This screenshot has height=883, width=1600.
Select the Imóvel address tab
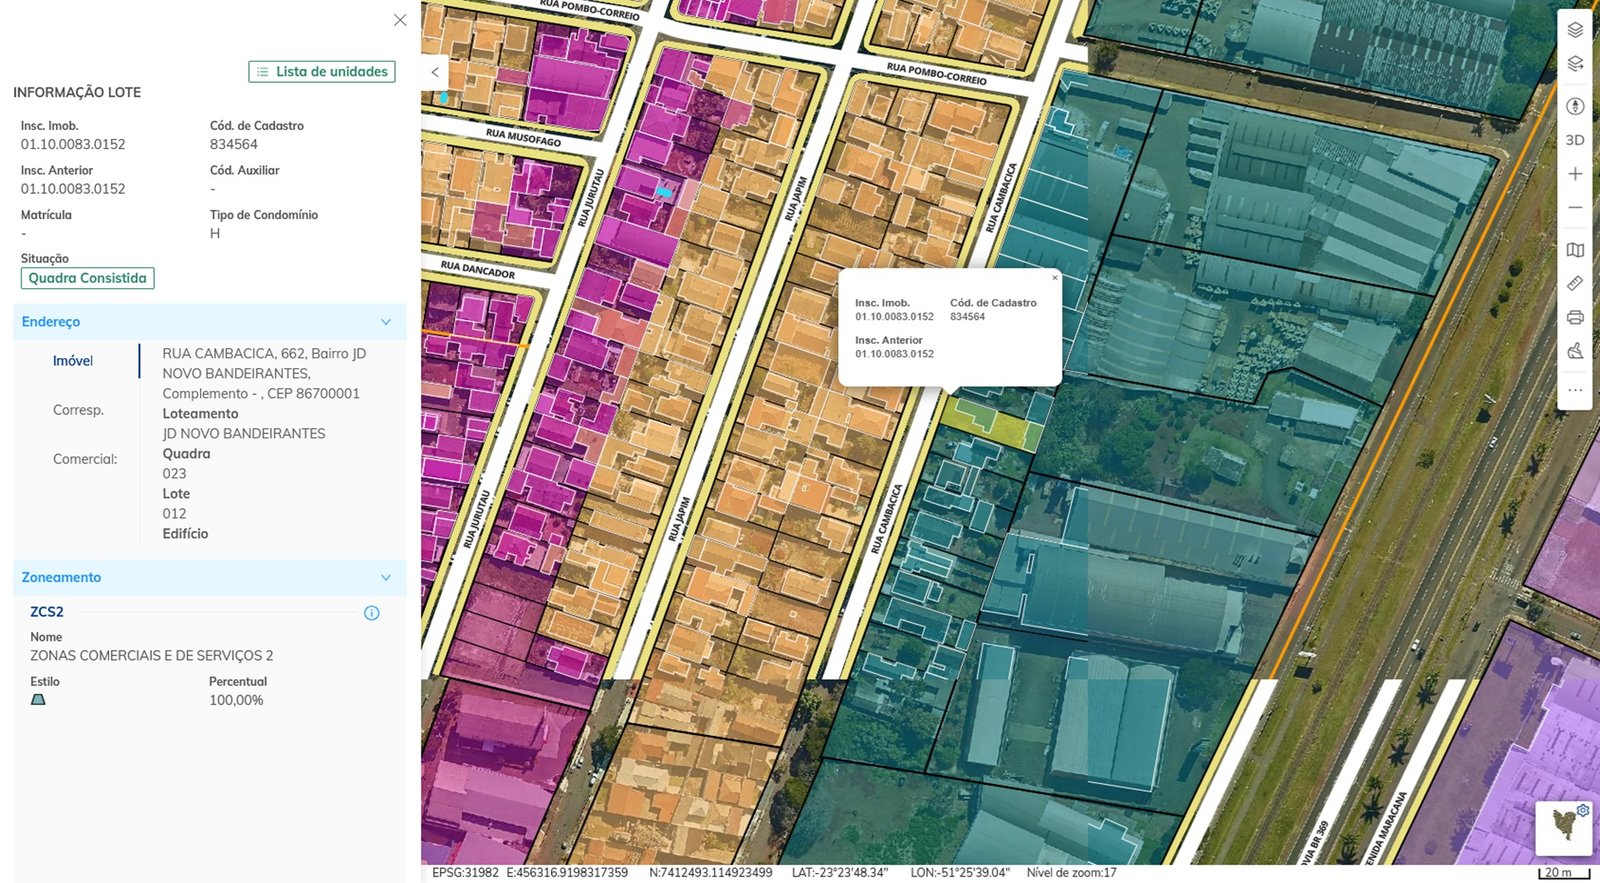(x=73, y=361)
